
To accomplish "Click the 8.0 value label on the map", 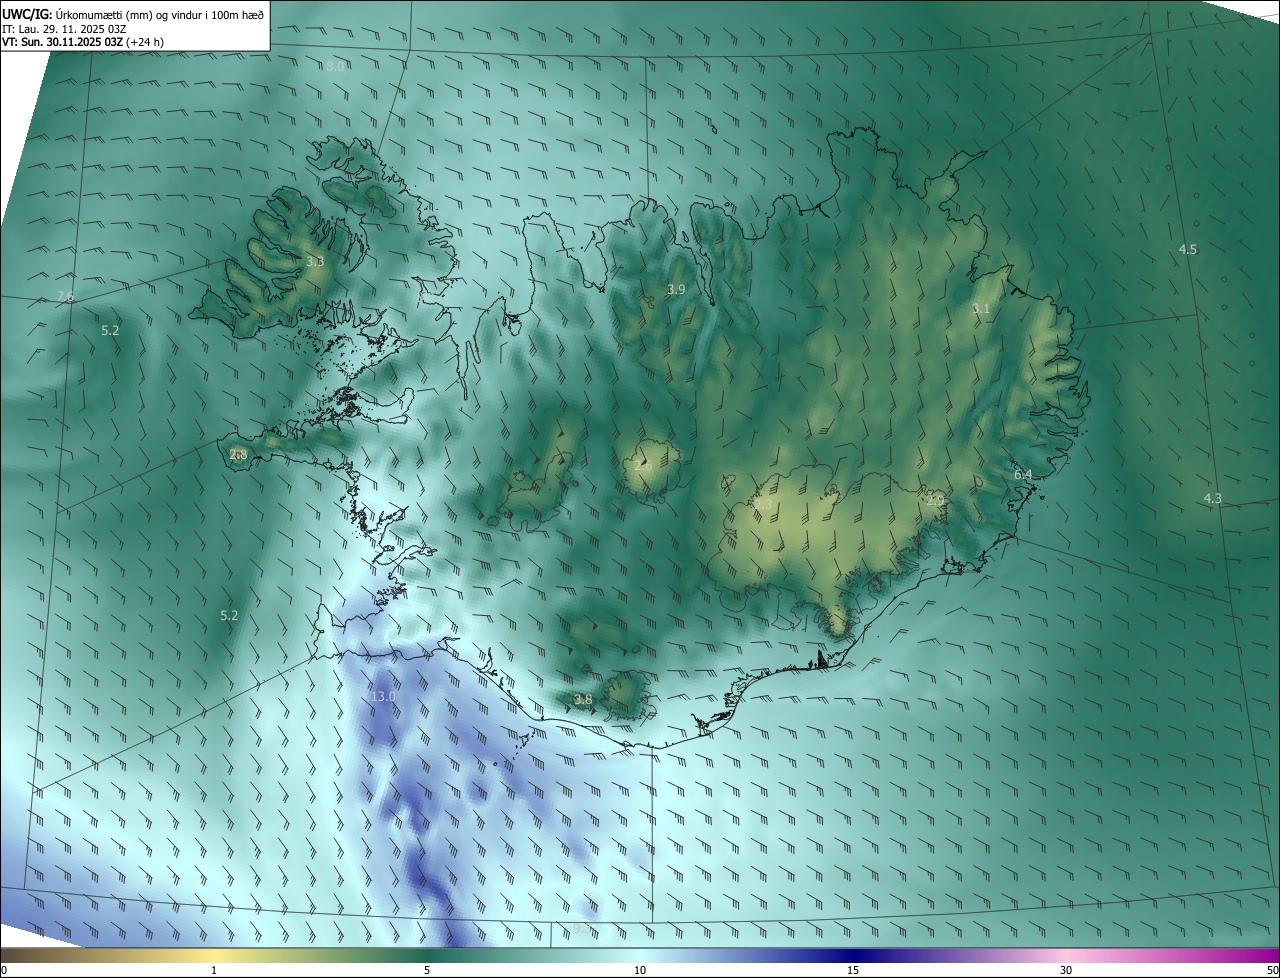I will pos(335,66).
